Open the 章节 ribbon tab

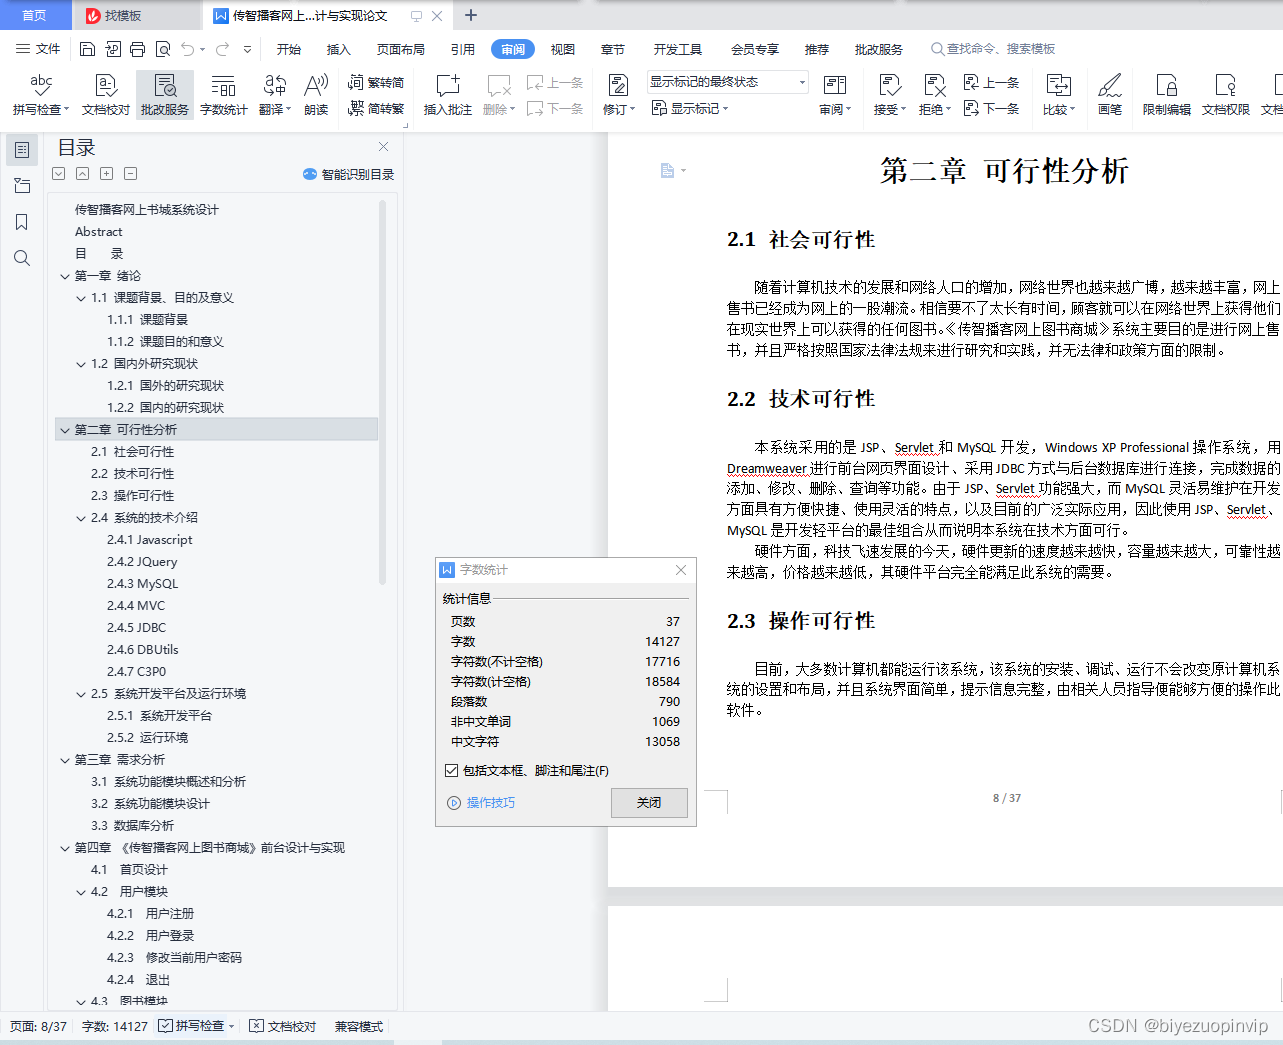(613, 49)
